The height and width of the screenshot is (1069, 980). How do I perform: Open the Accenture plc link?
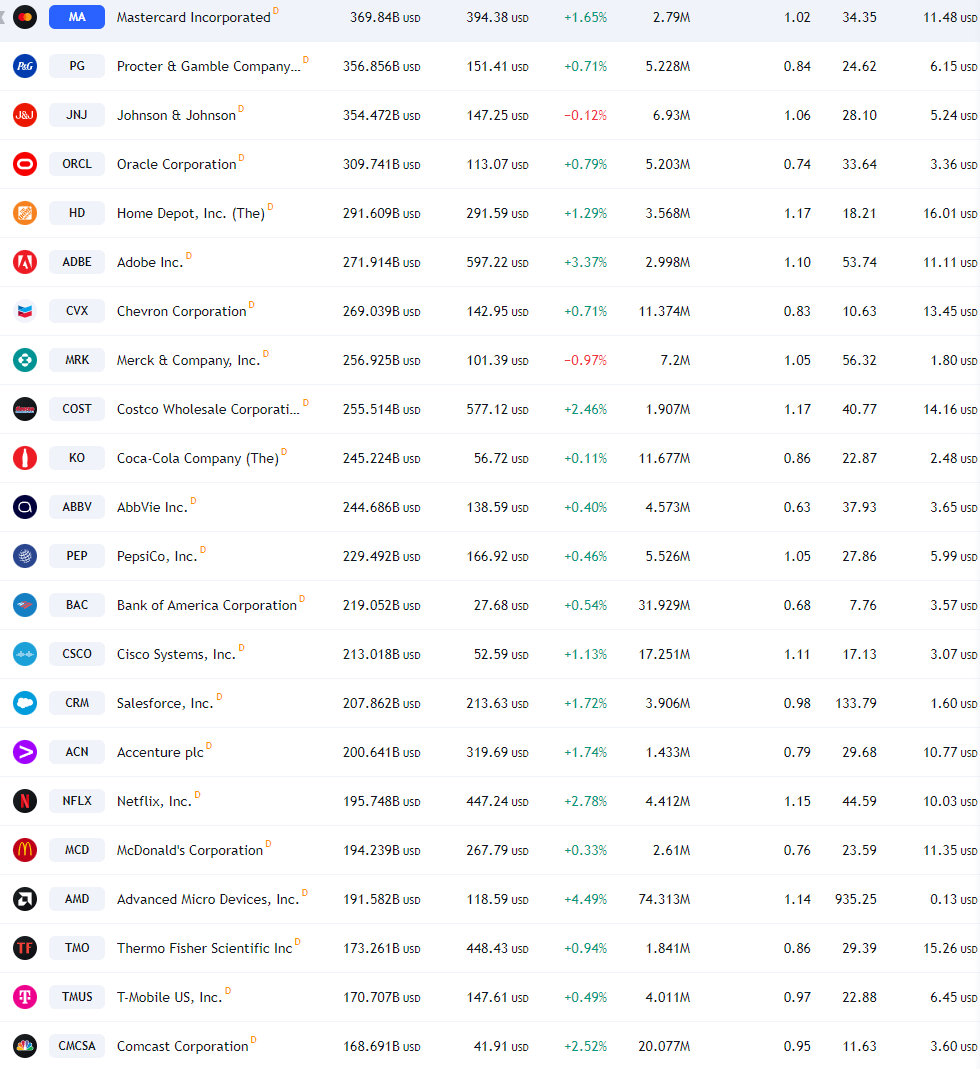[160, 753]
